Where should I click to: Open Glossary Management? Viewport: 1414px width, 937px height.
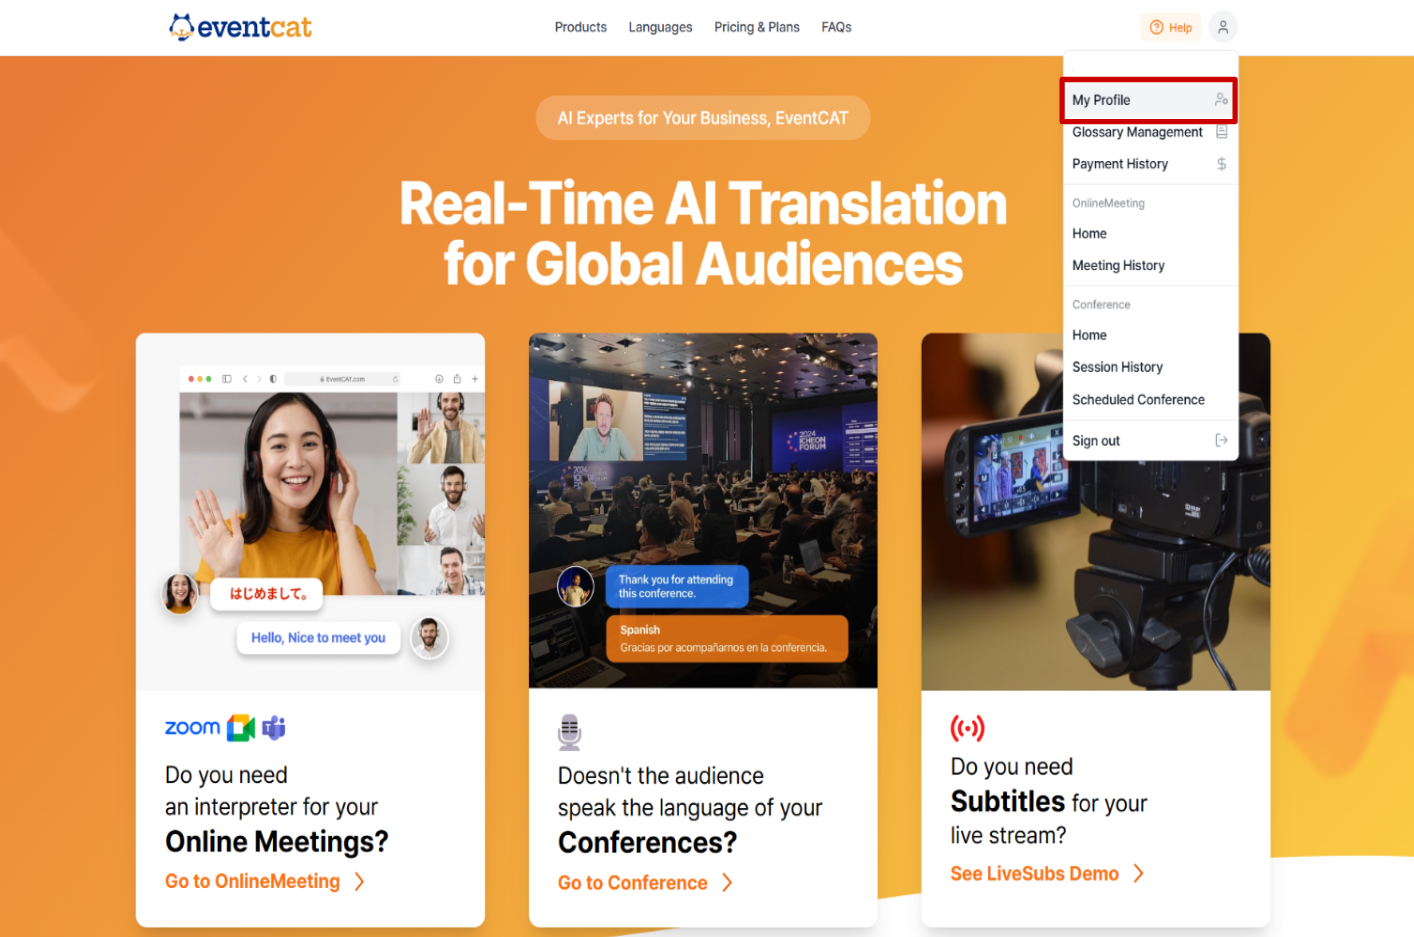pos(1149,132)
